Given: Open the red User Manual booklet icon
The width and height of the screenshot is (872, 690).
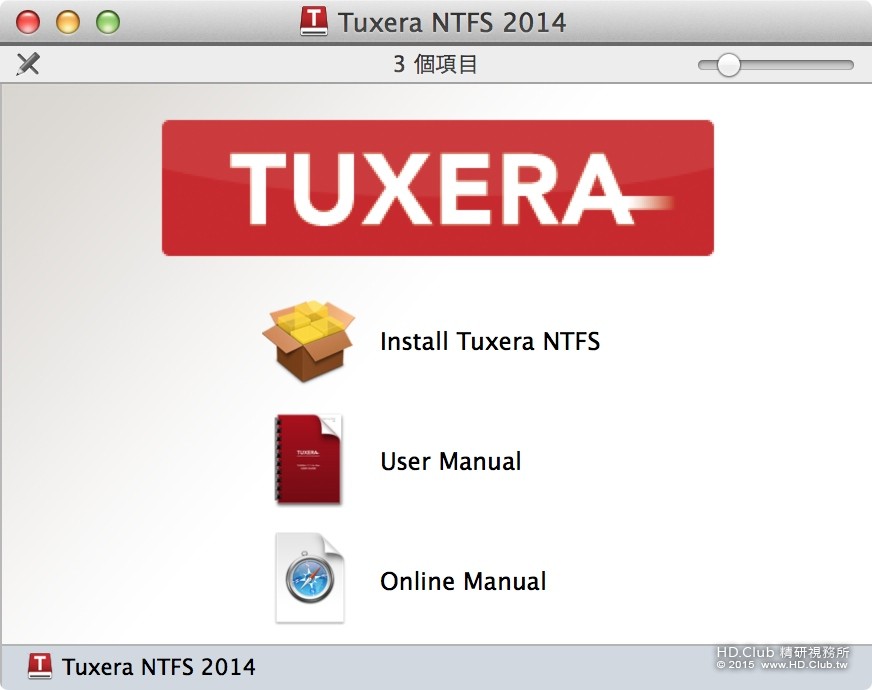Looking at the screenshot, I should (308, 460).
